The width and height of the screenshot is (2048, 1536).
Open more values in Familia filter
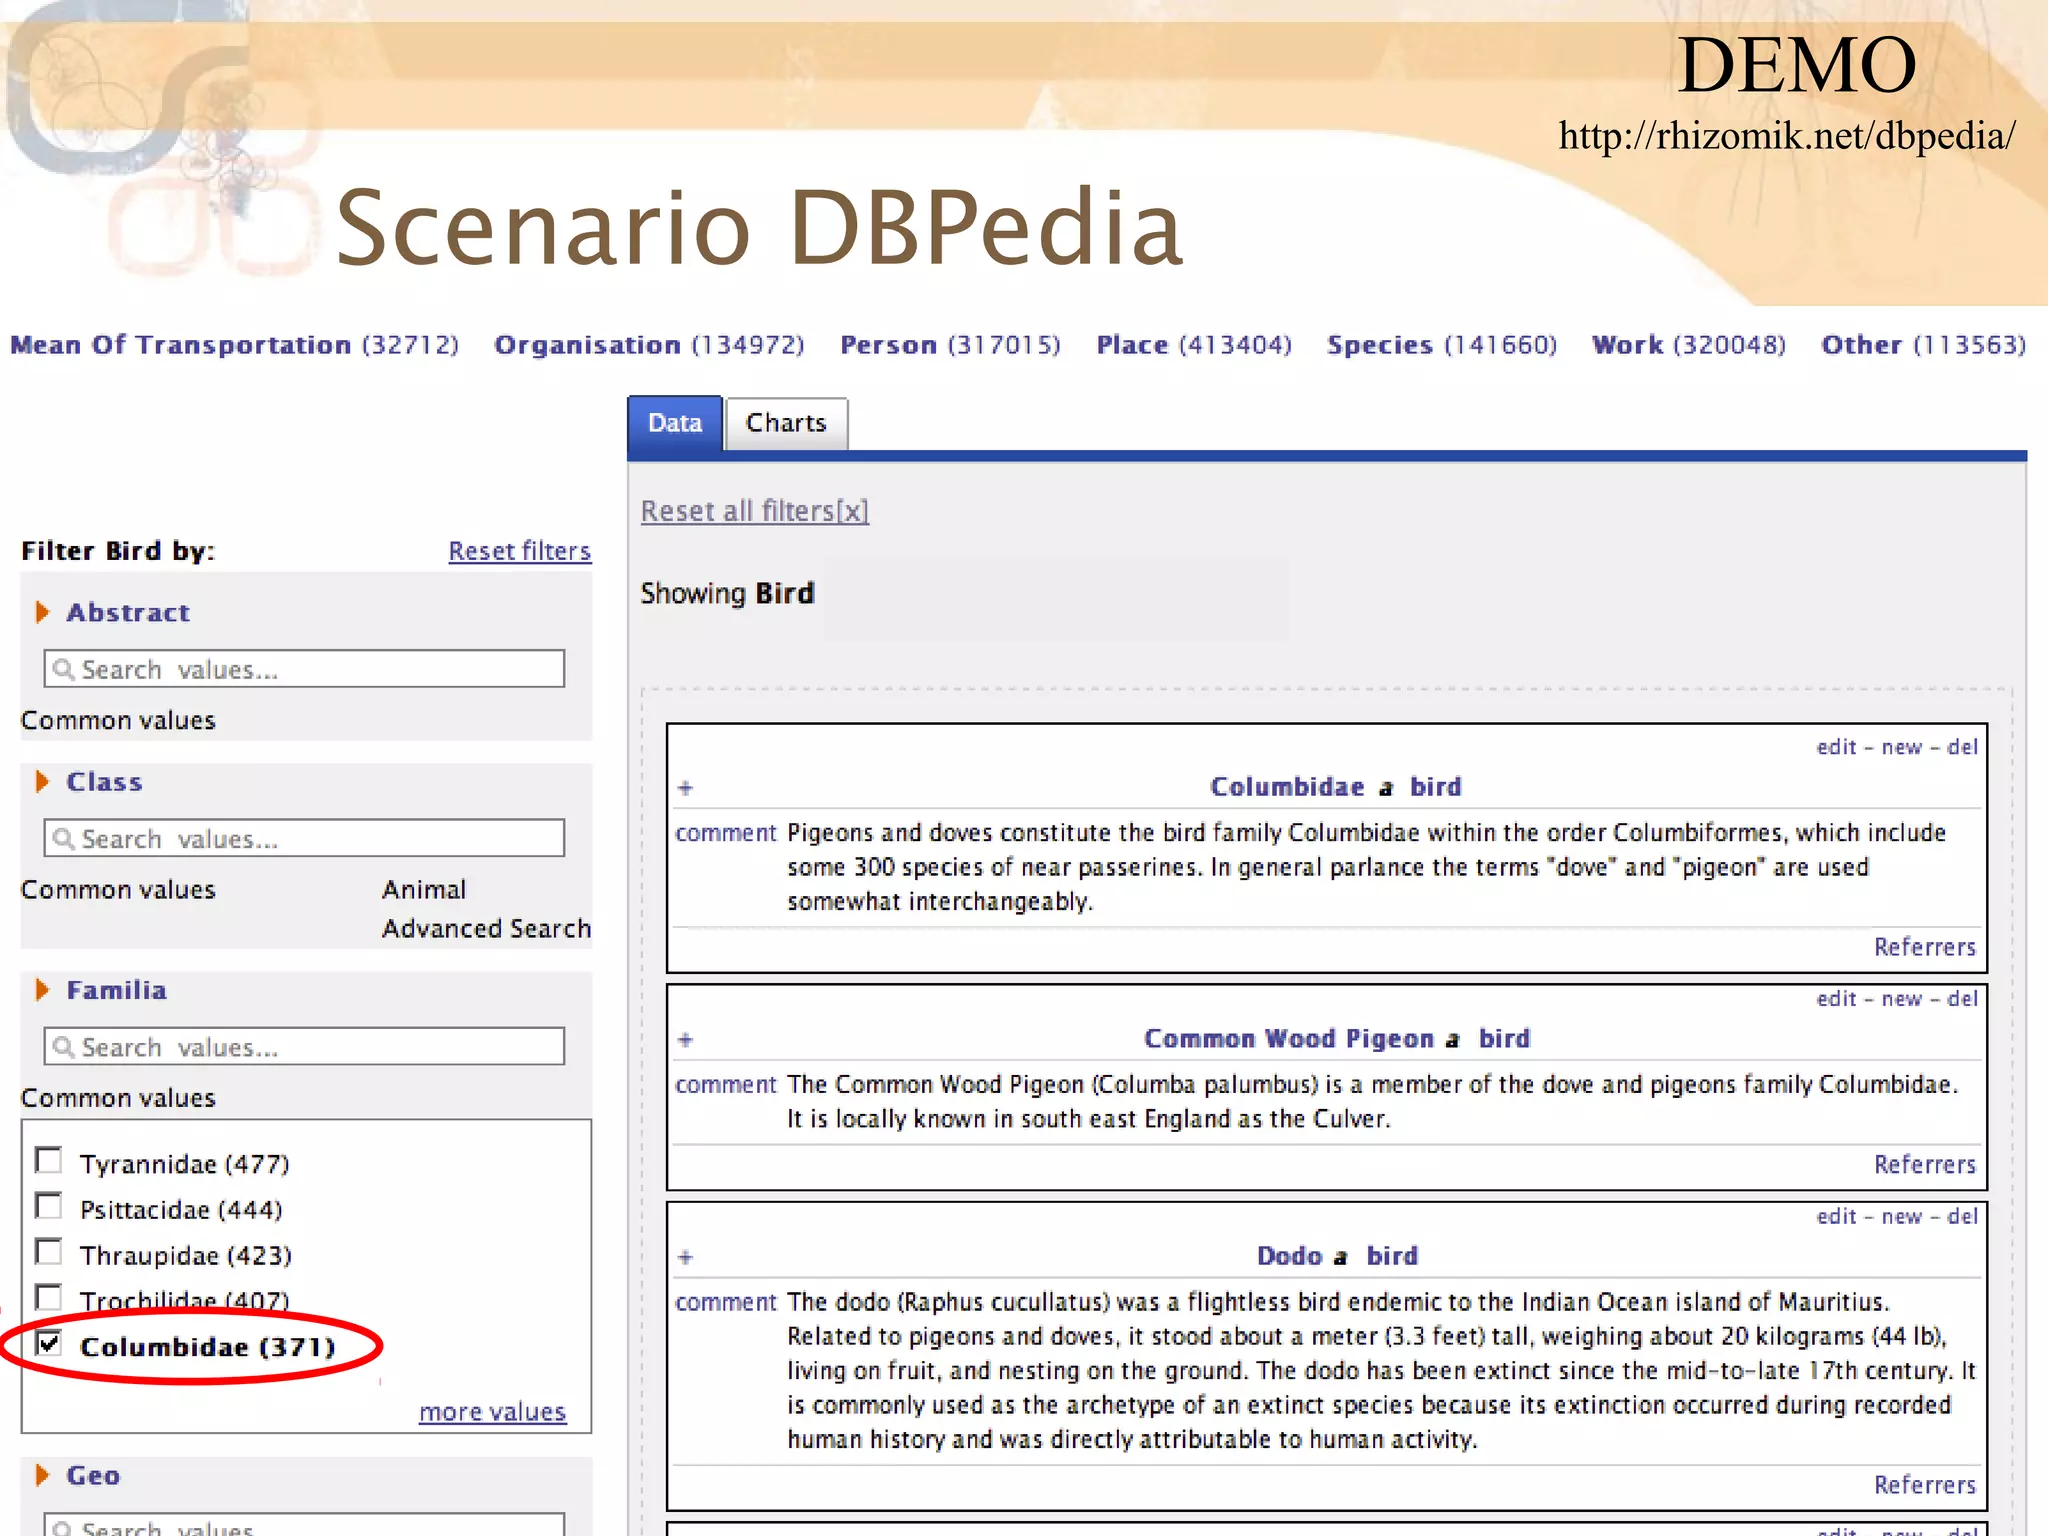(x=493, y=1412)
